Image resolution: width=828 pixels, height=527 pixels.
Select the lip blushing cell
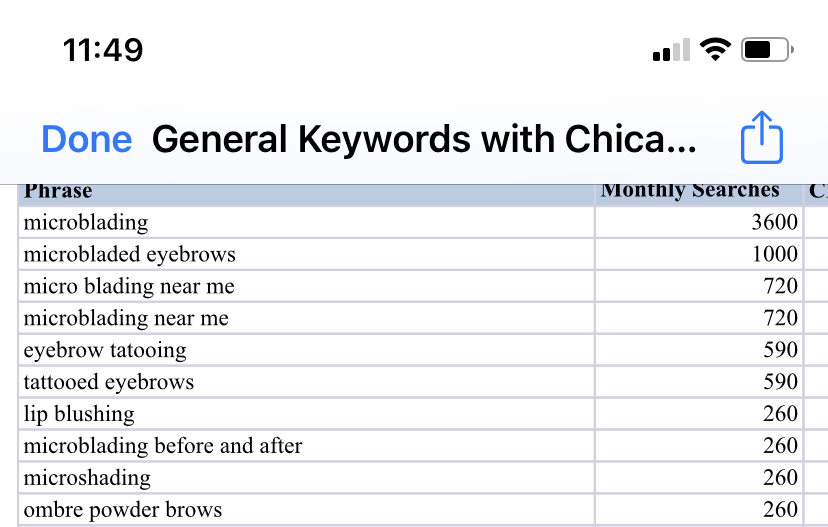click(x=306, y=413)
